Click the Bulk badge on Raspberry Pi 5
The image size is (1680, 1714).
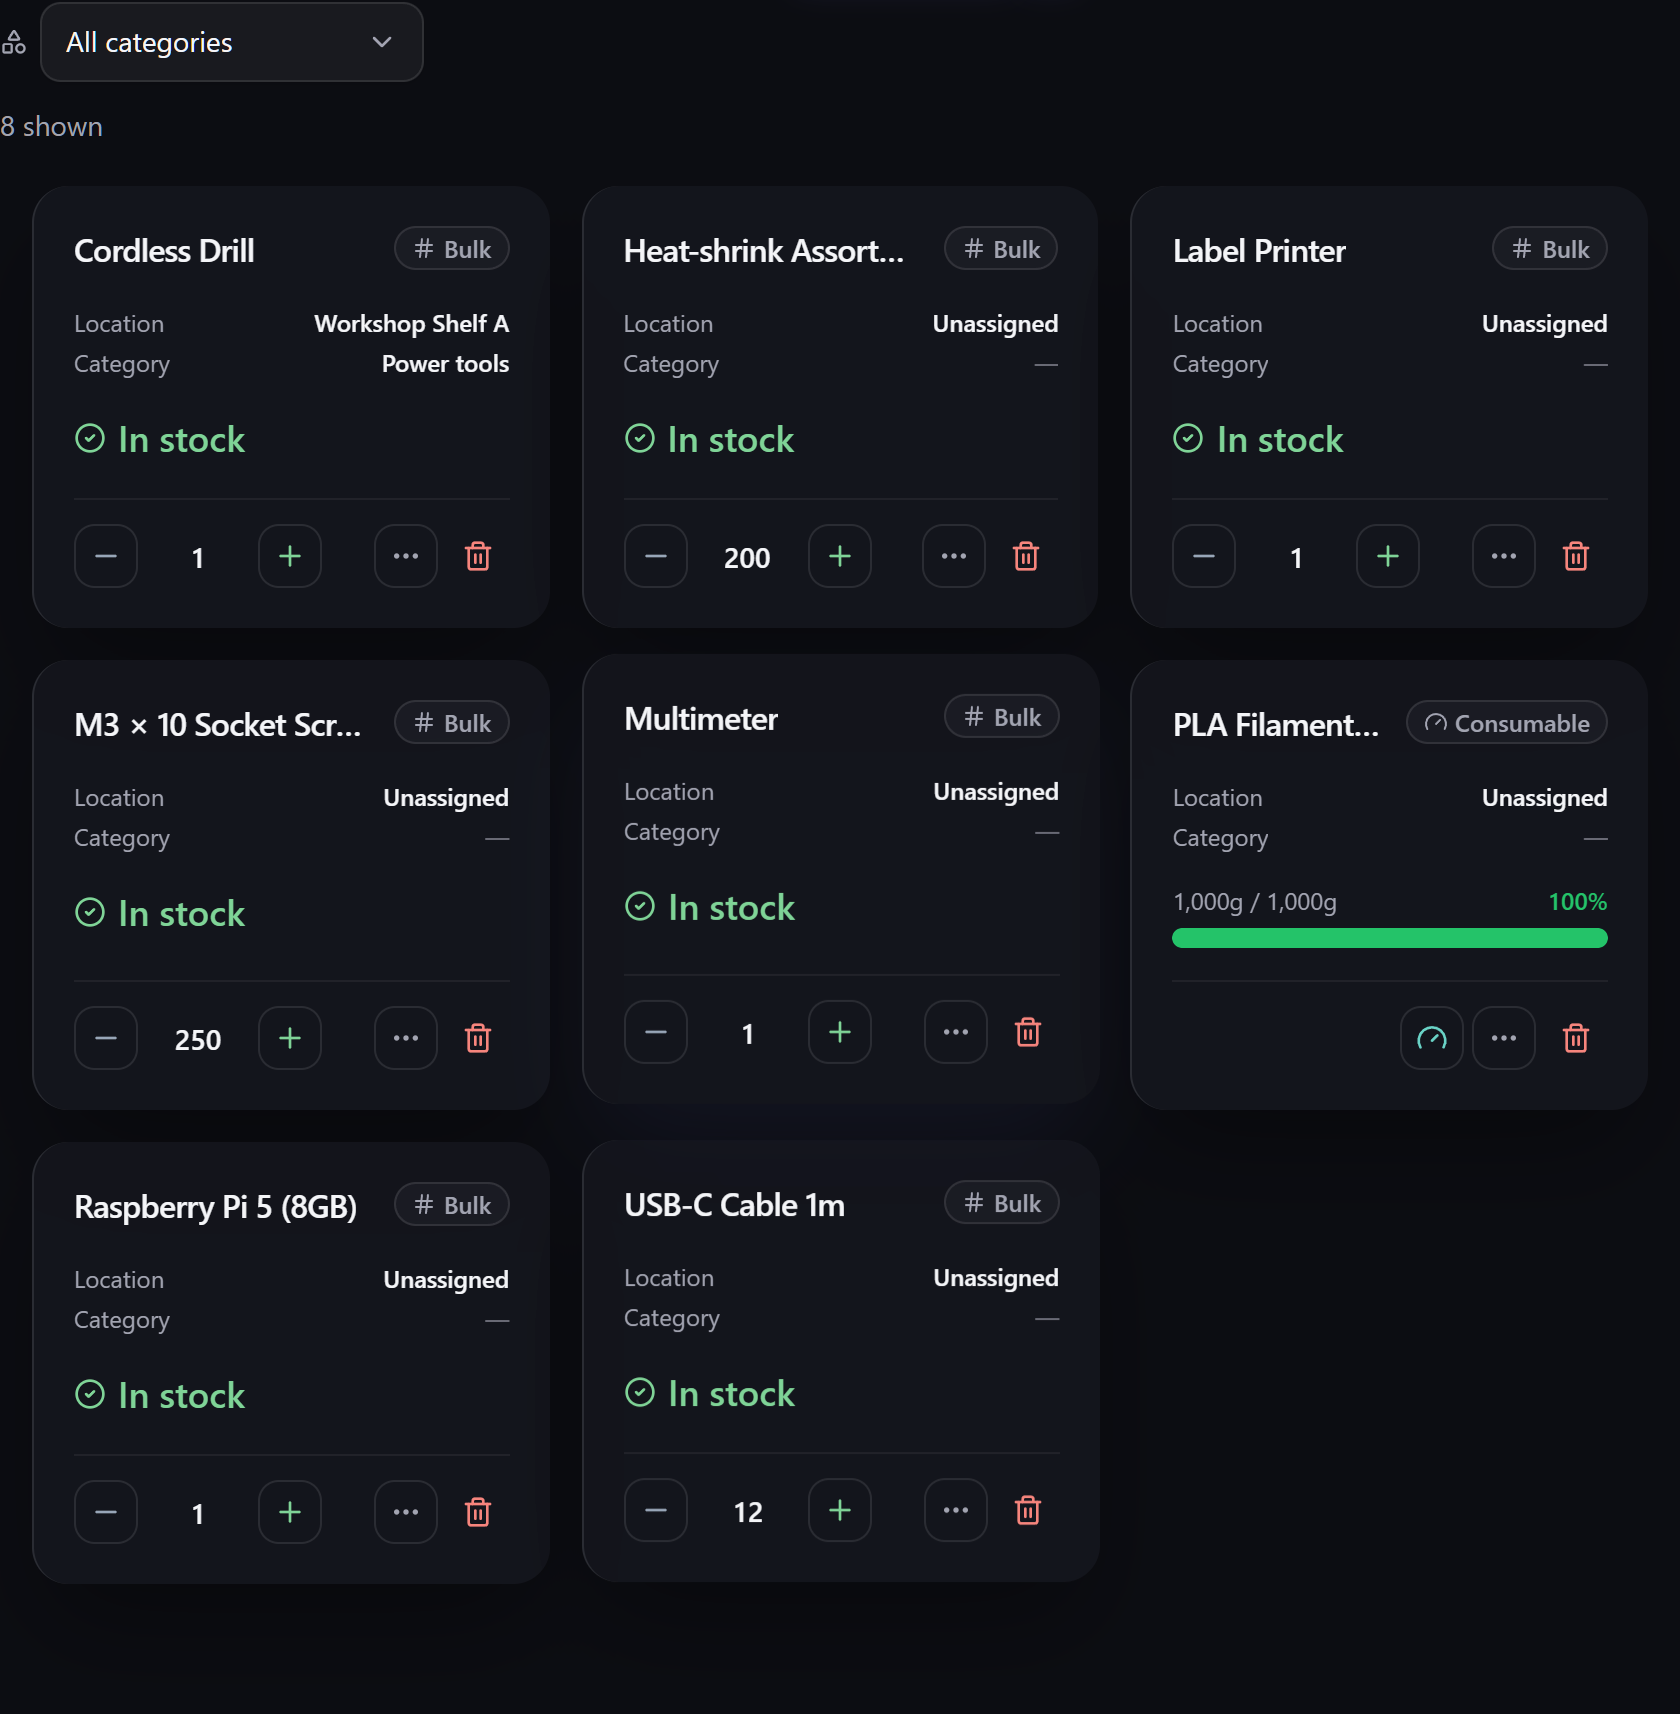(452, 1205)
